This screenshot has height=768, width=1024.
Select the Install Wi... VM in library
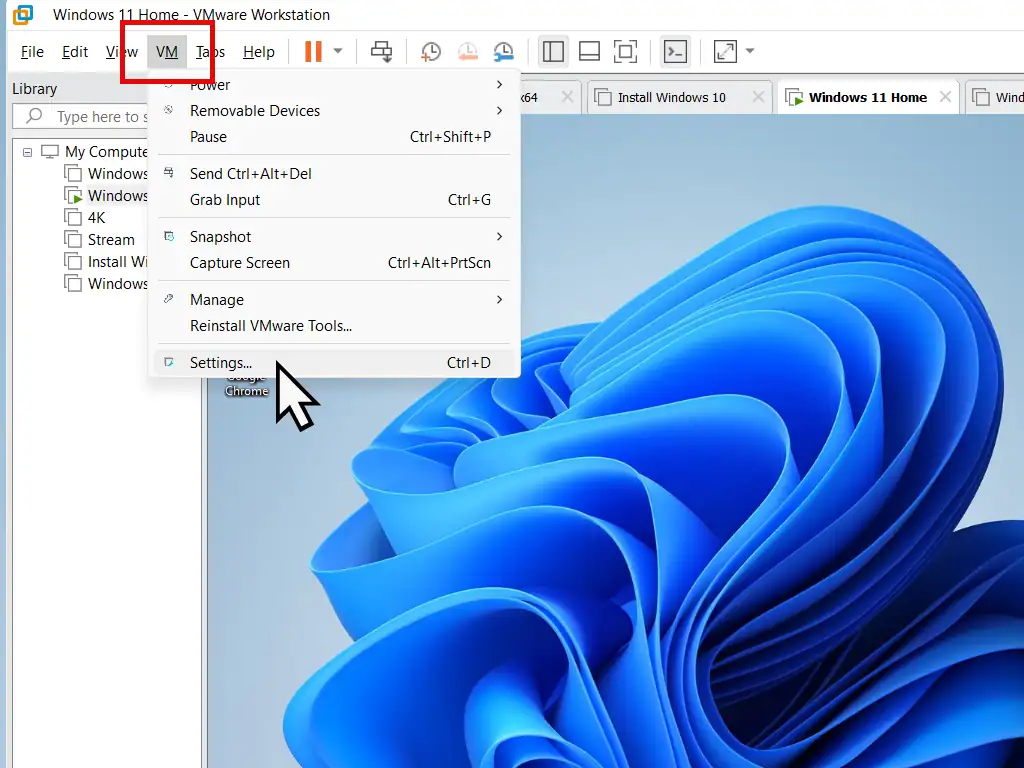click(118, 261)
